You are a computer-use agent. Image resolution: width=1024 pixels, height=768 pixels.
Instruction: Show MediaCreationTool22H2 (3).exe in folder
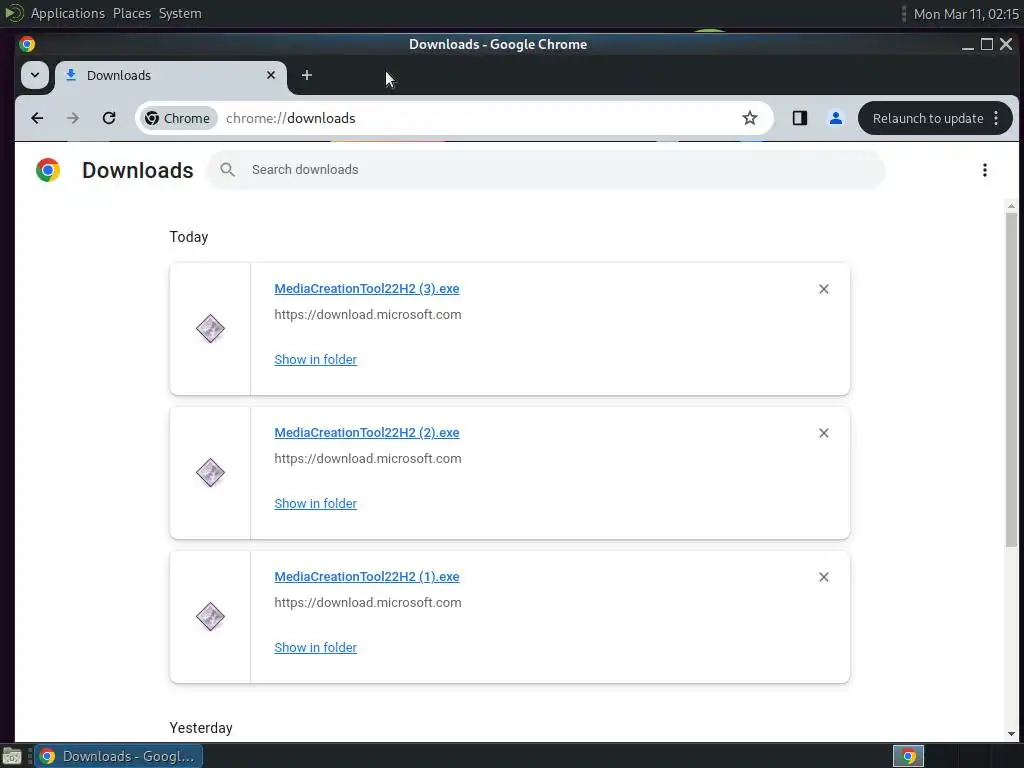click(x=315, y=359)
